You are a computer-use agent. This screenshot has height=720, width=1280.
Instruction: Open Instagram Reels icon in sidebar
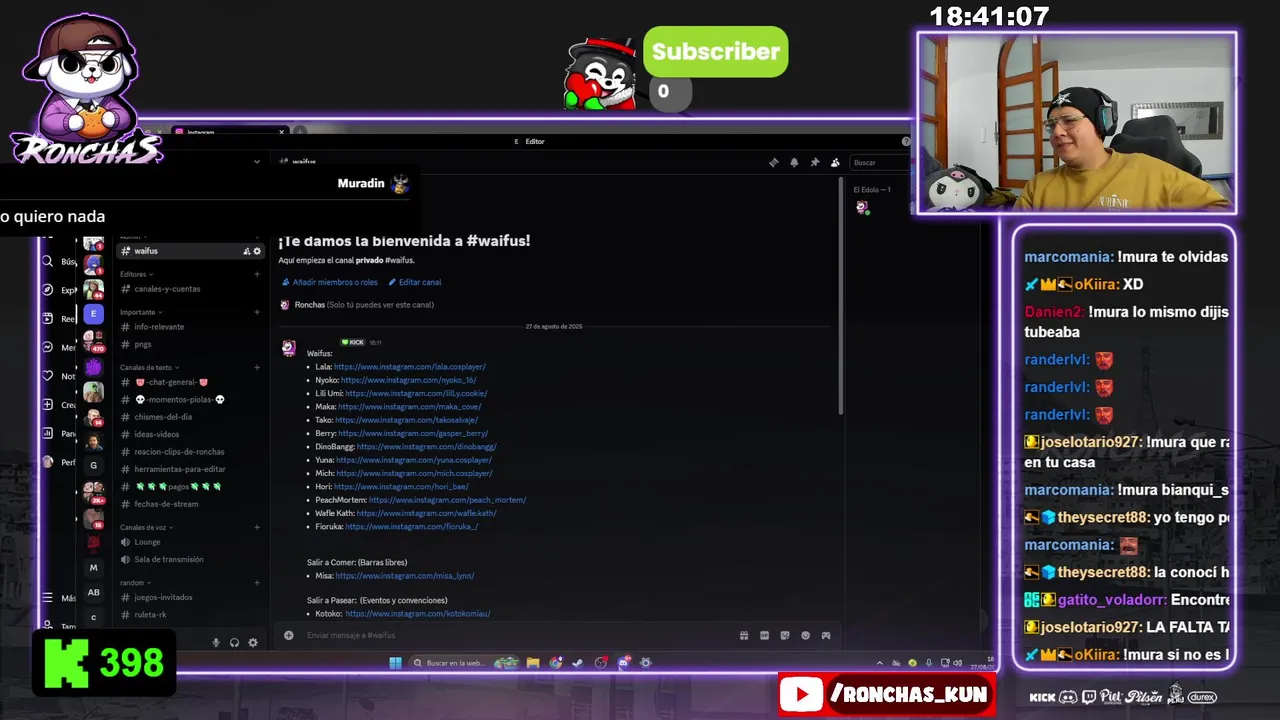(x=47, y=319)
